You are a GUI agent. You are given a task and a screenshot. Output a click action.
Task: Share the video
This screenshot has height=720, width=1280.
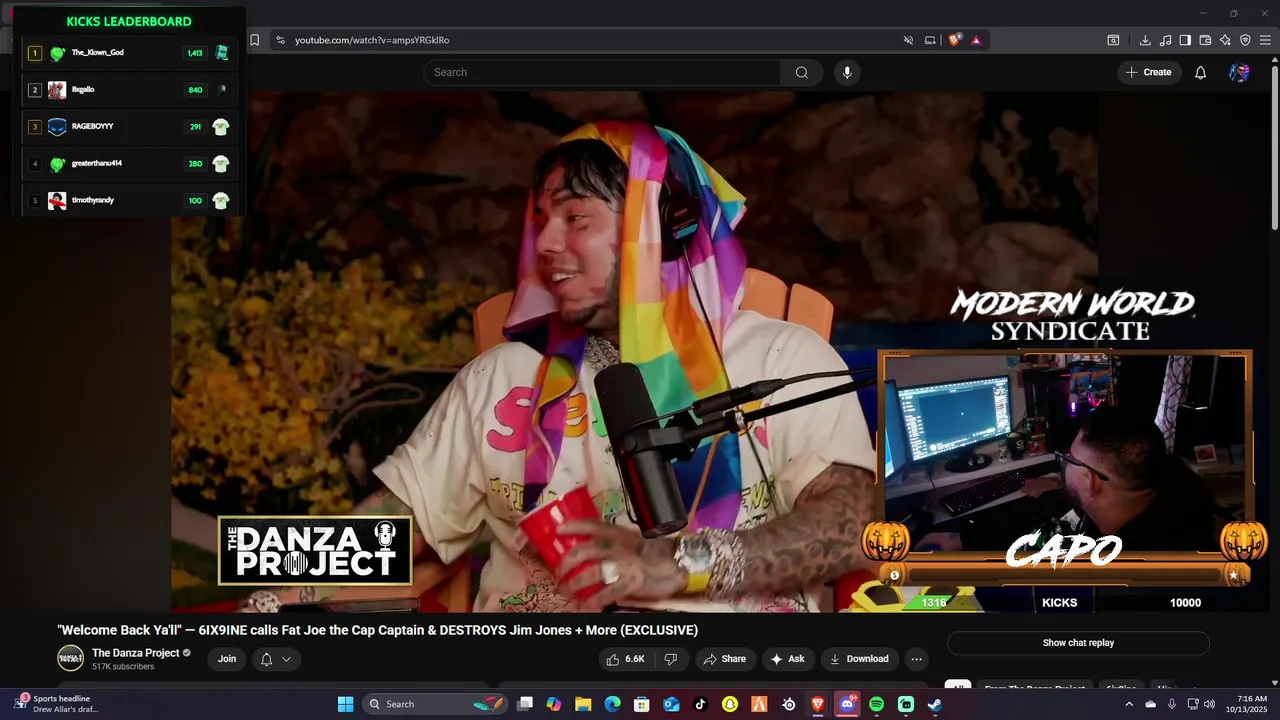[x=724, y=659]
